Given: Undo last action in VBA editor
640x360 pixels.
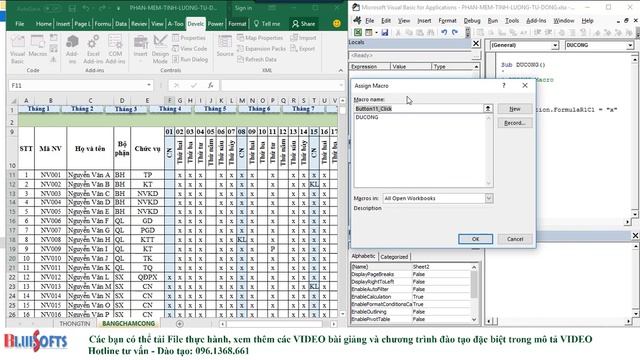Looking at the screenshot, I should point(444,32).
